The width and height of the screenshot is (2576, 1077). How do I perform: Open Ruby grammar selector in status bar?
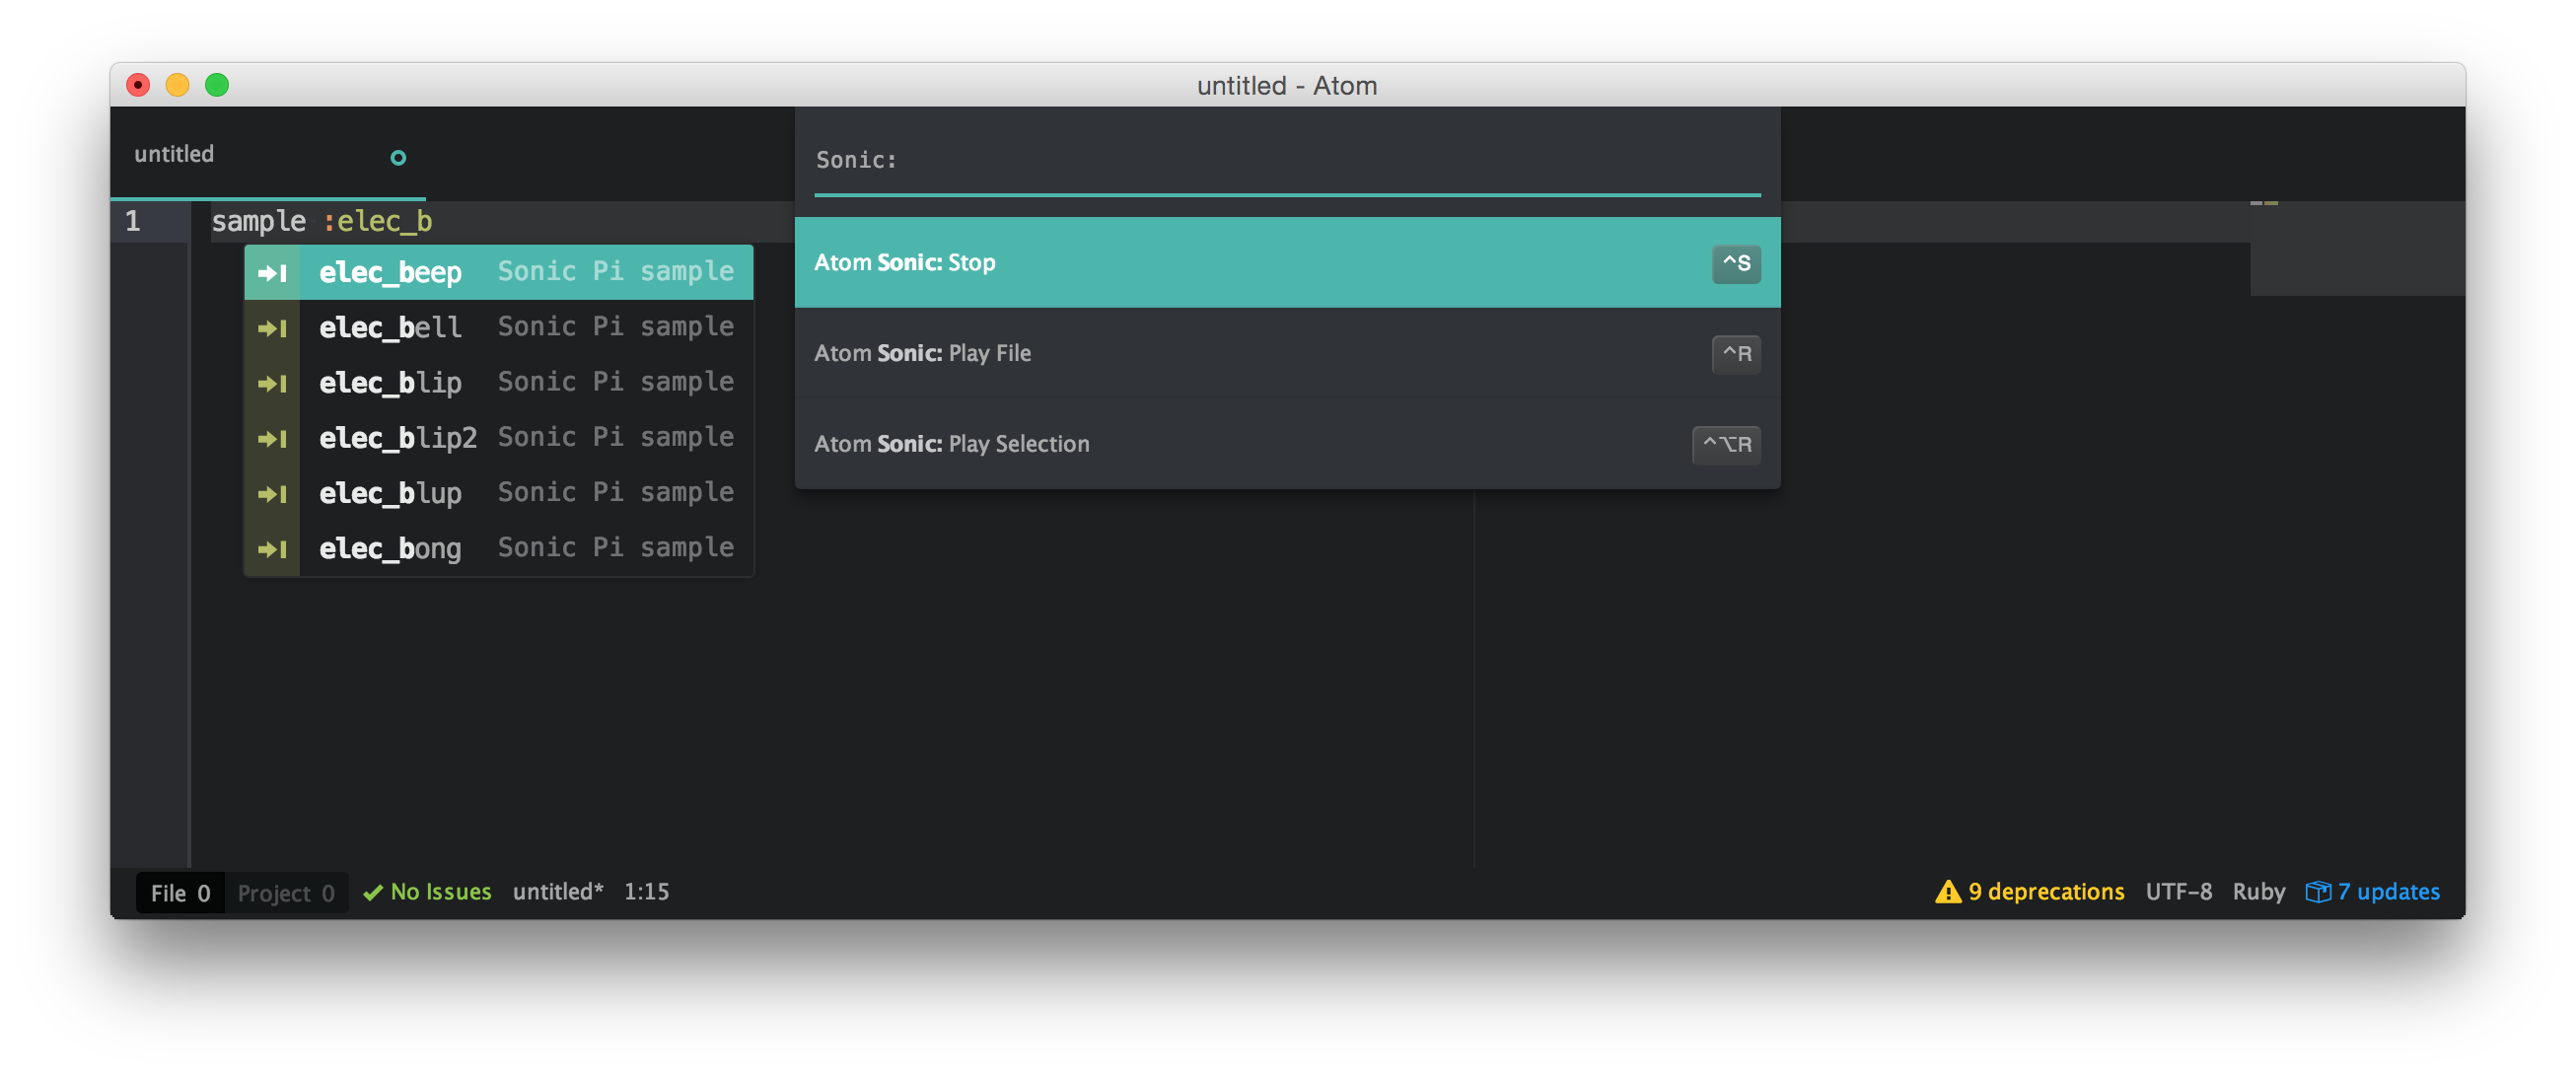pos(2258,891)
